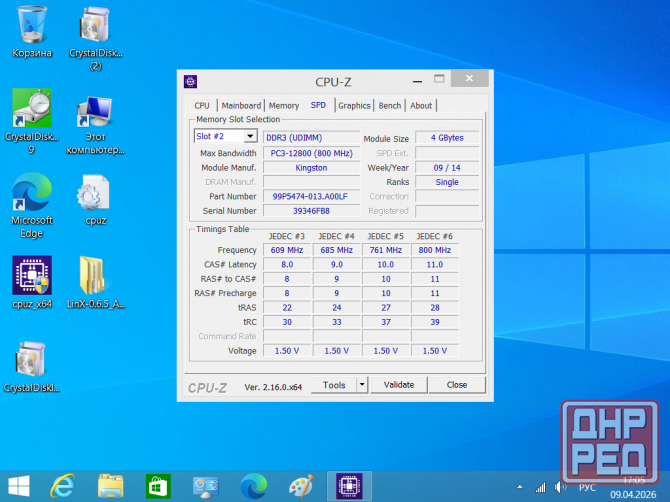Open the Control Panel taskbar icon
Image resolution: width=670 pixels, height=502 pixels.
(206, 487)
